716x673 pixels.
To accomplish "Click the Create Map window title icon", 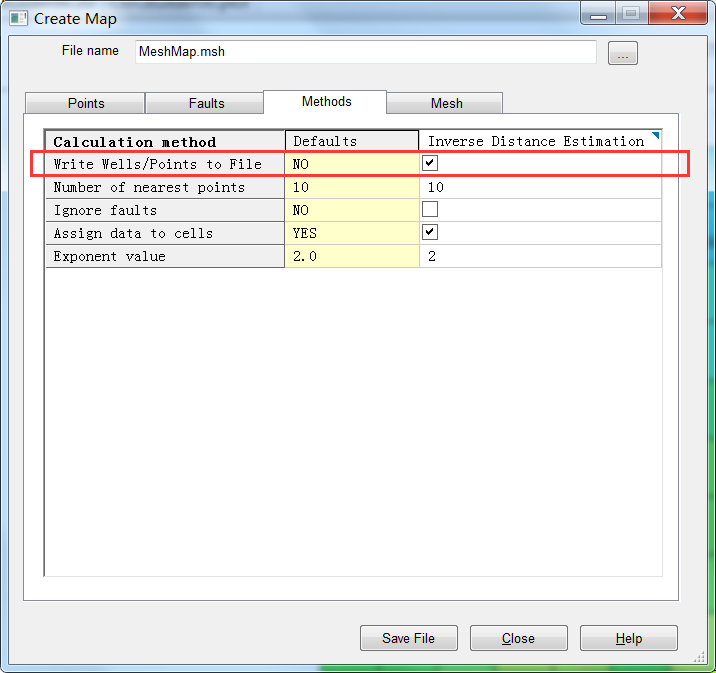I will click(19, 18).
